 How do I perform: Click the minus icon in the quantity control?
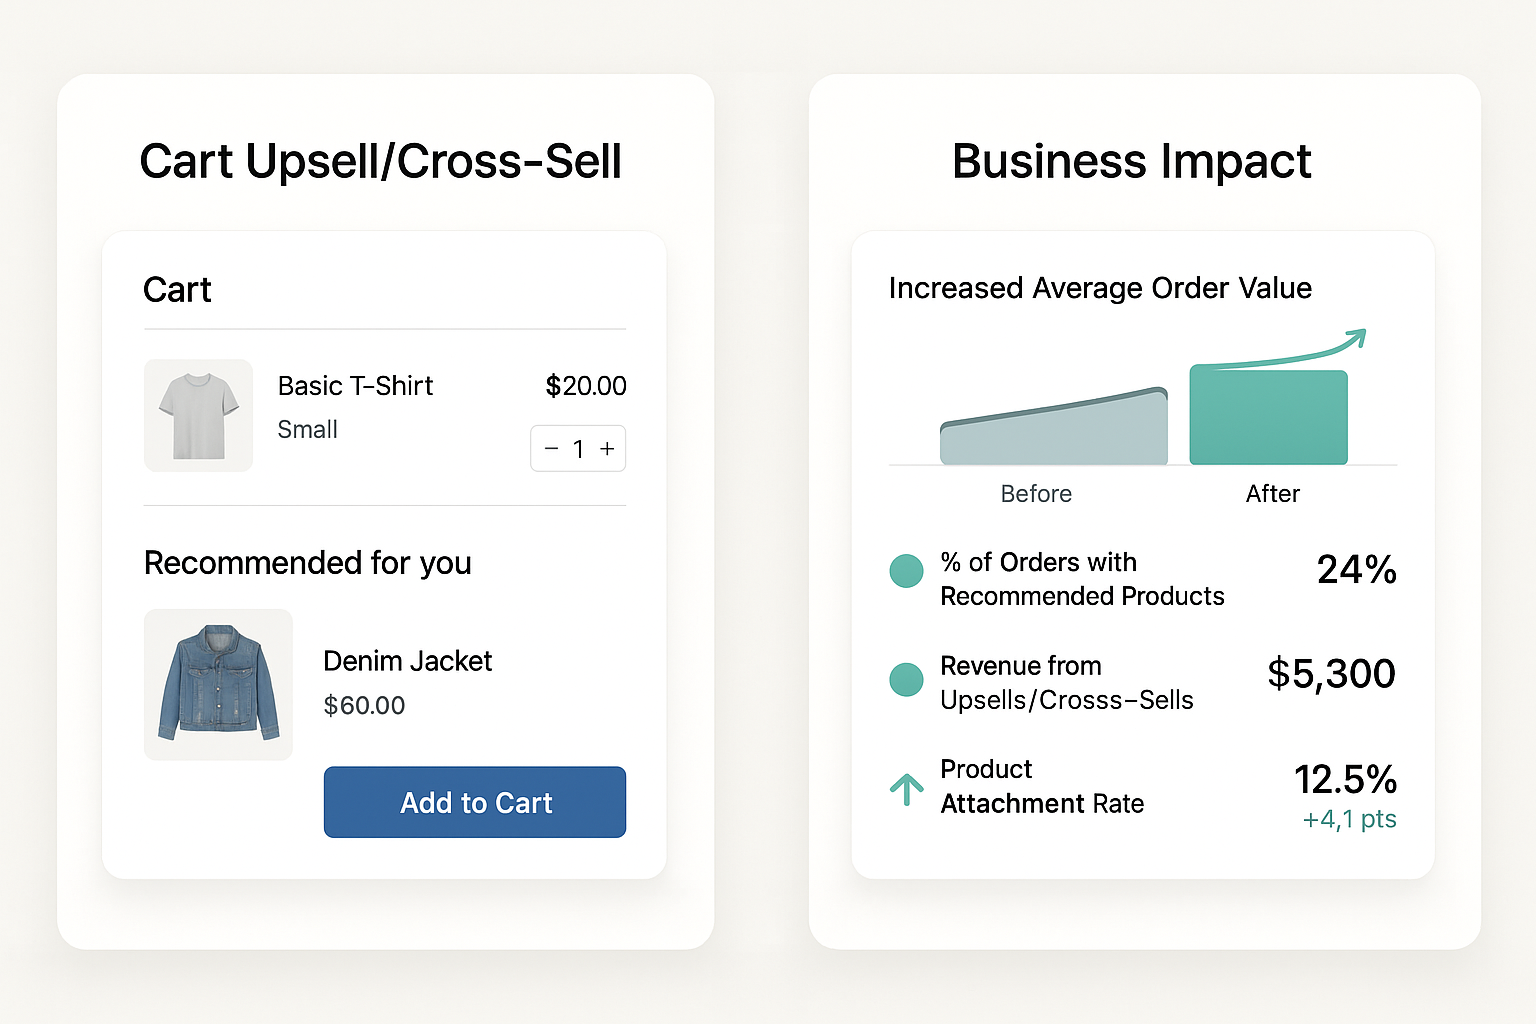[x=551, y=449]
